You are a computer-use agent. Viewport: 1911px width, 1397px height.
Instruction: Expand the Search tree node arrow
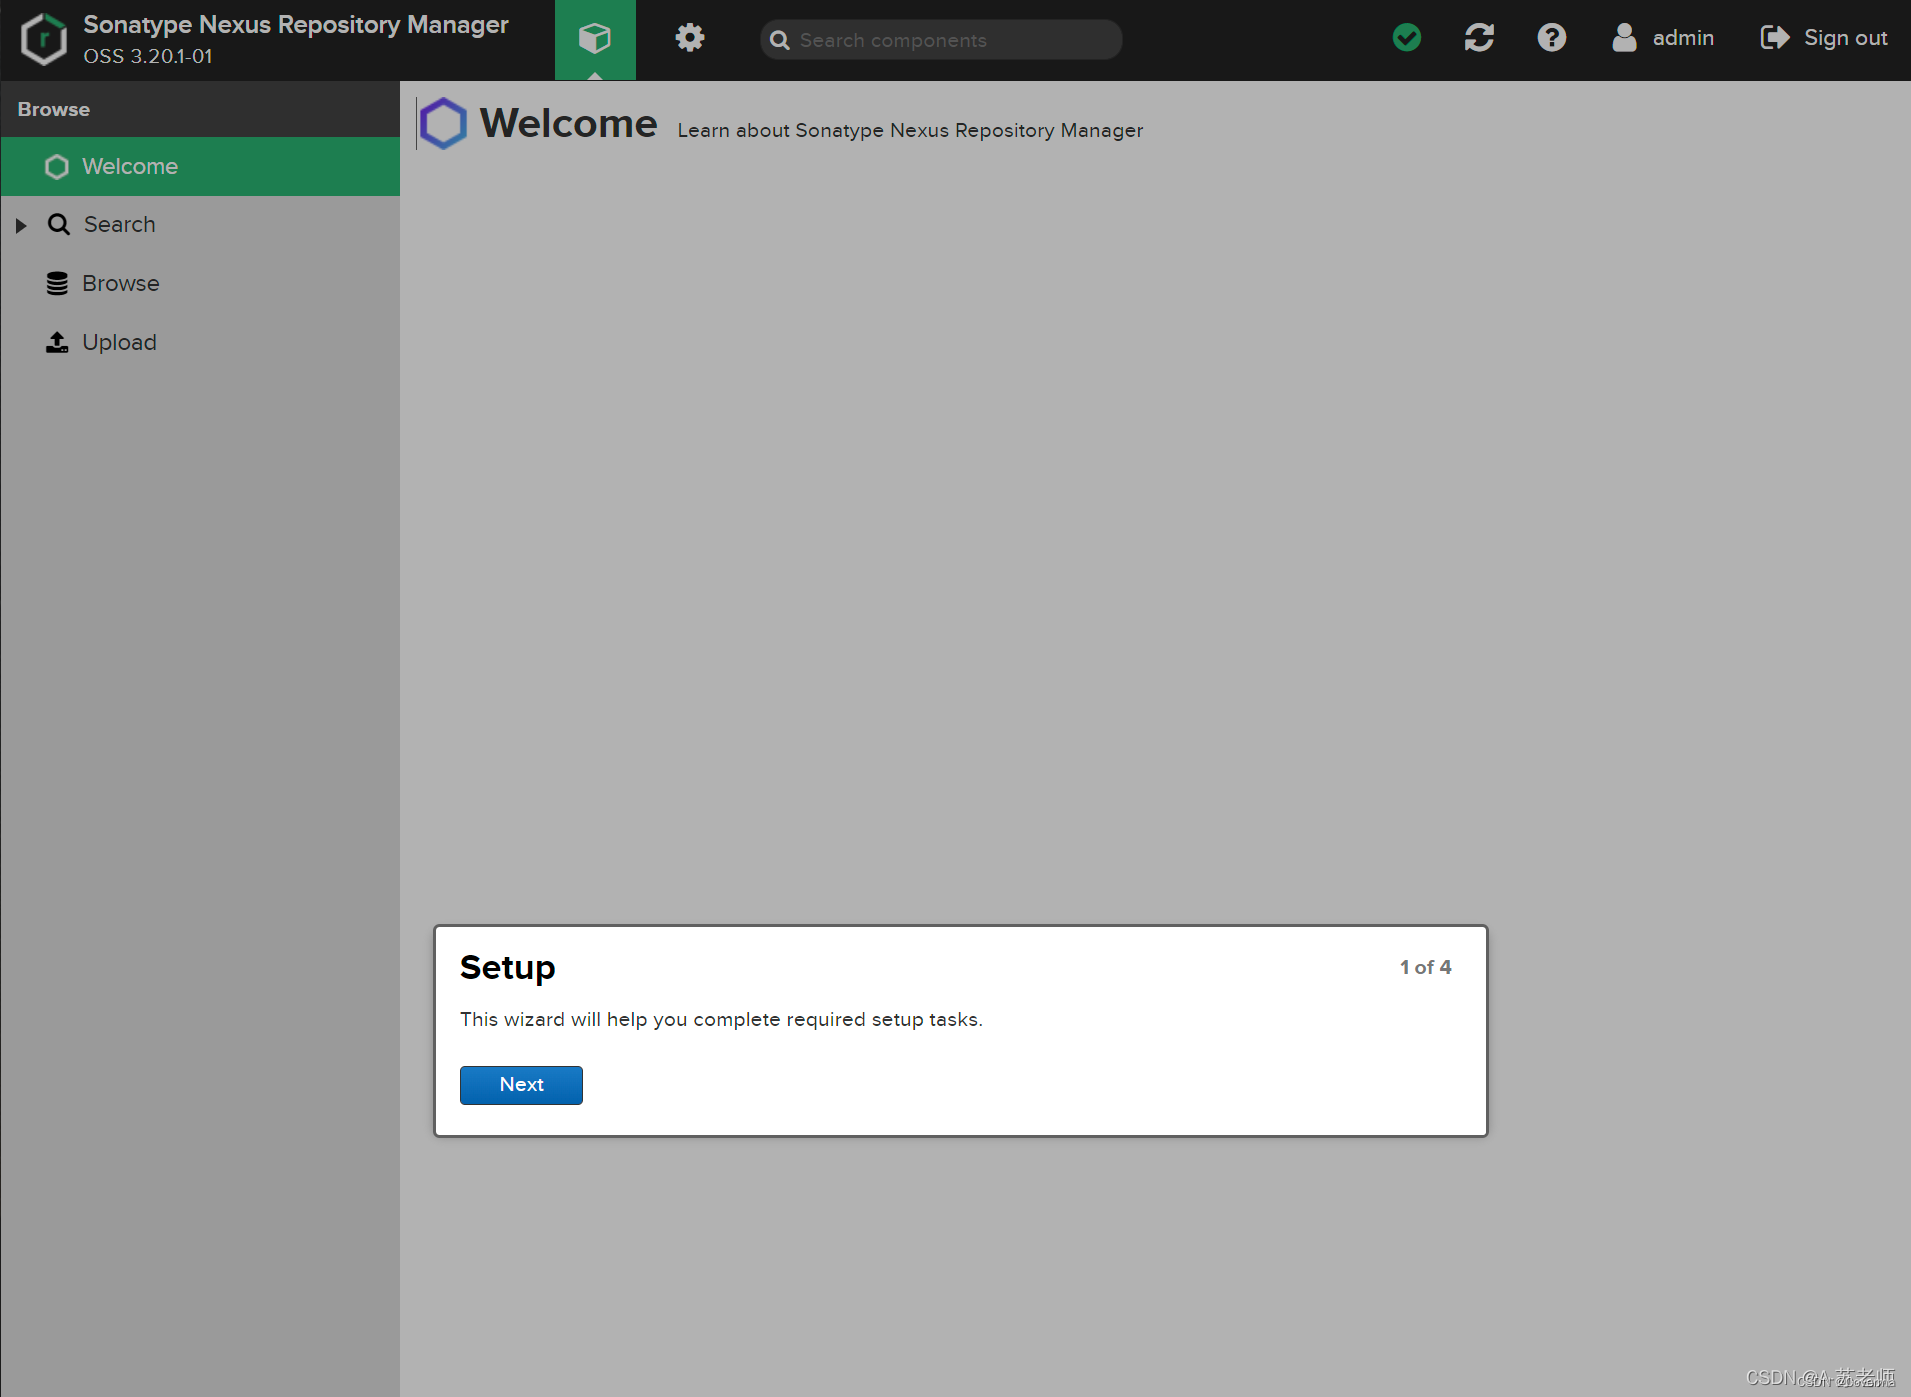tap(21, 225)
